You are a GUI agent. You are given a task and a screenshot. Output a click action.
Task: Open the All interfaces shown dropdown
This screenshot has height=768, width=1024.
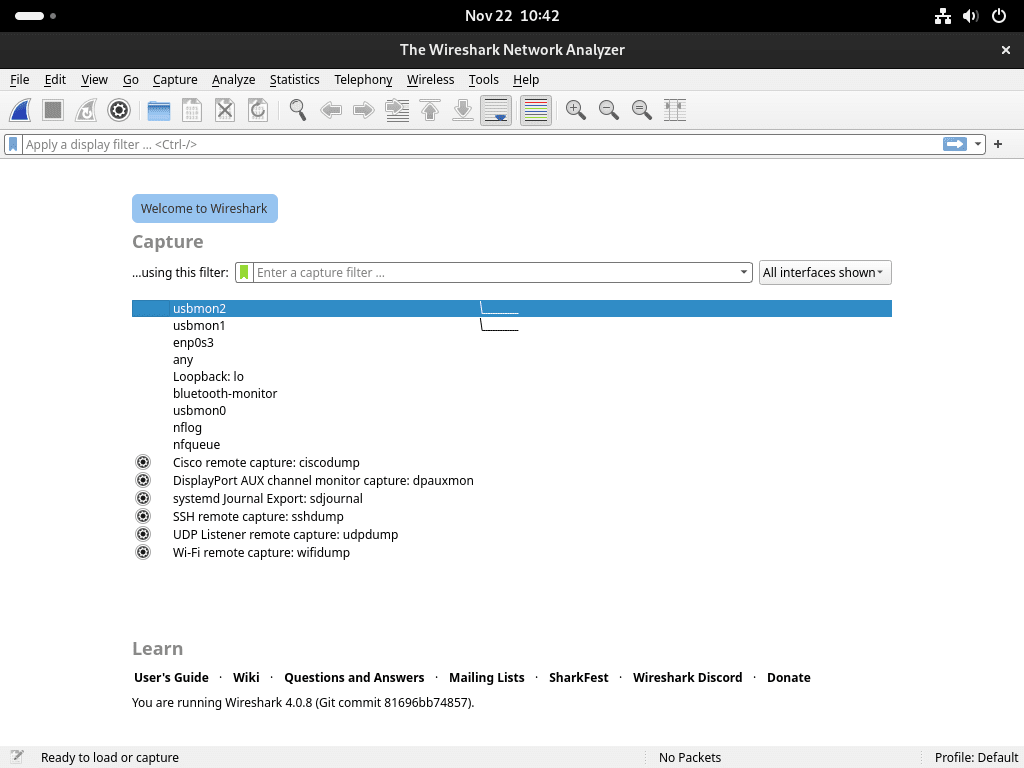coord(824,272)
